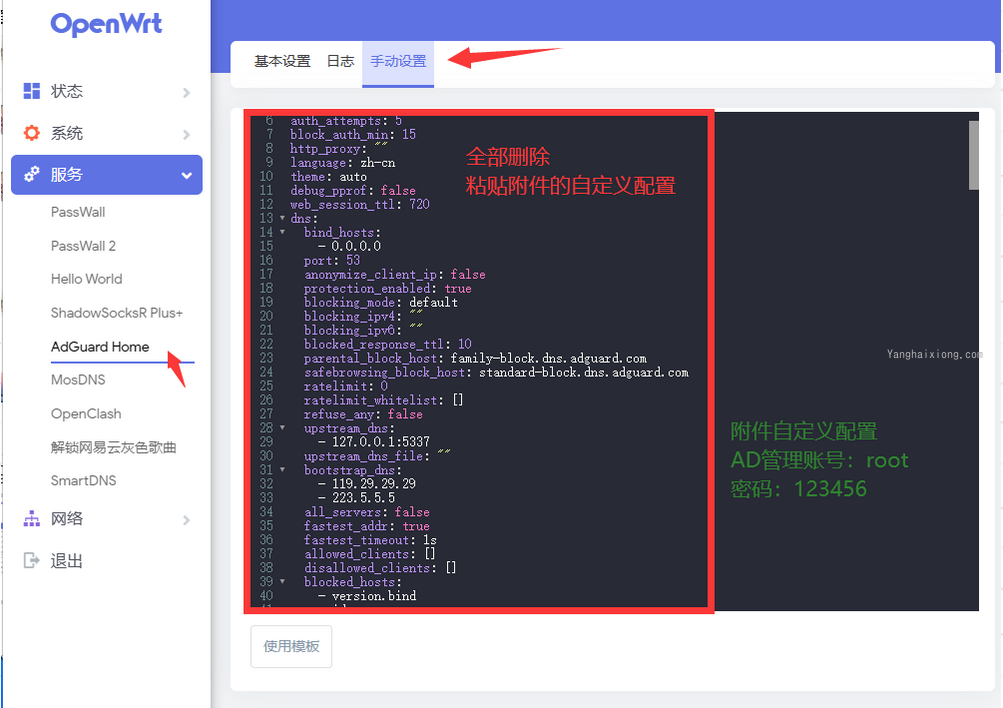Open the 日志 tab
1003x708 pixels.
340,61
